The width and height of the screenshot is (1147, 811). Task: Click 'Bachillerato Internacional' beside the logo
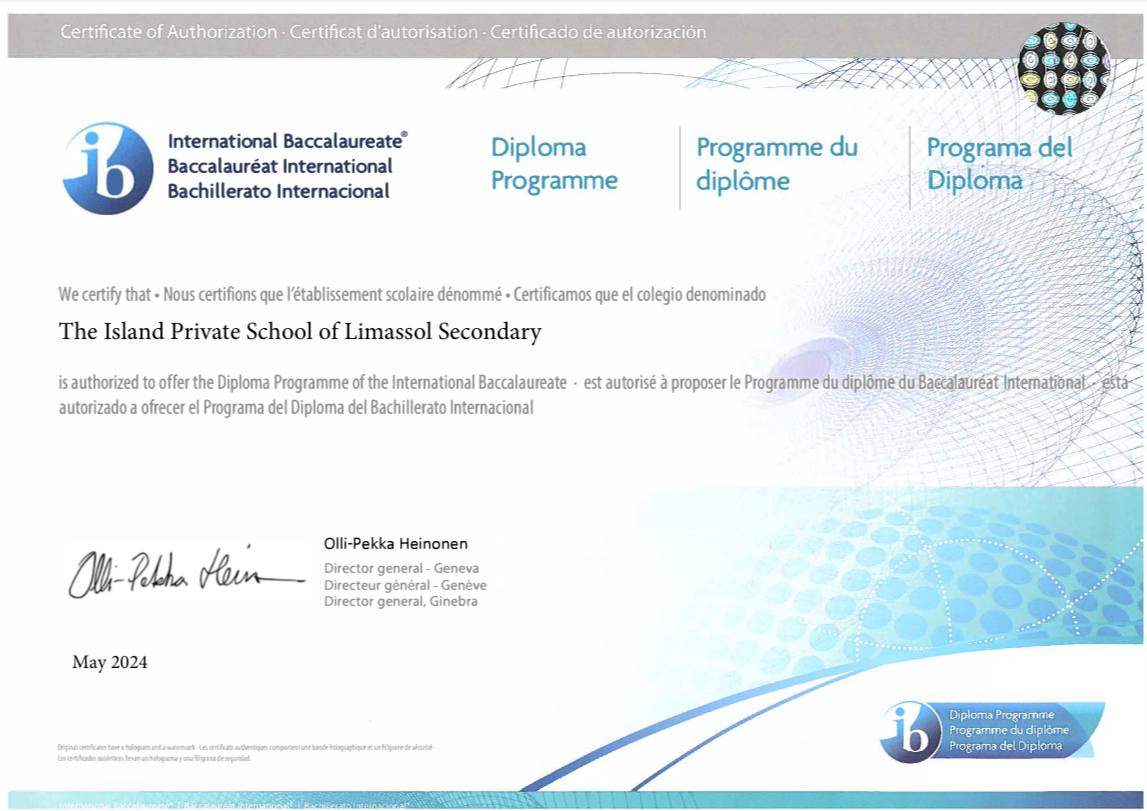[279, 191]
